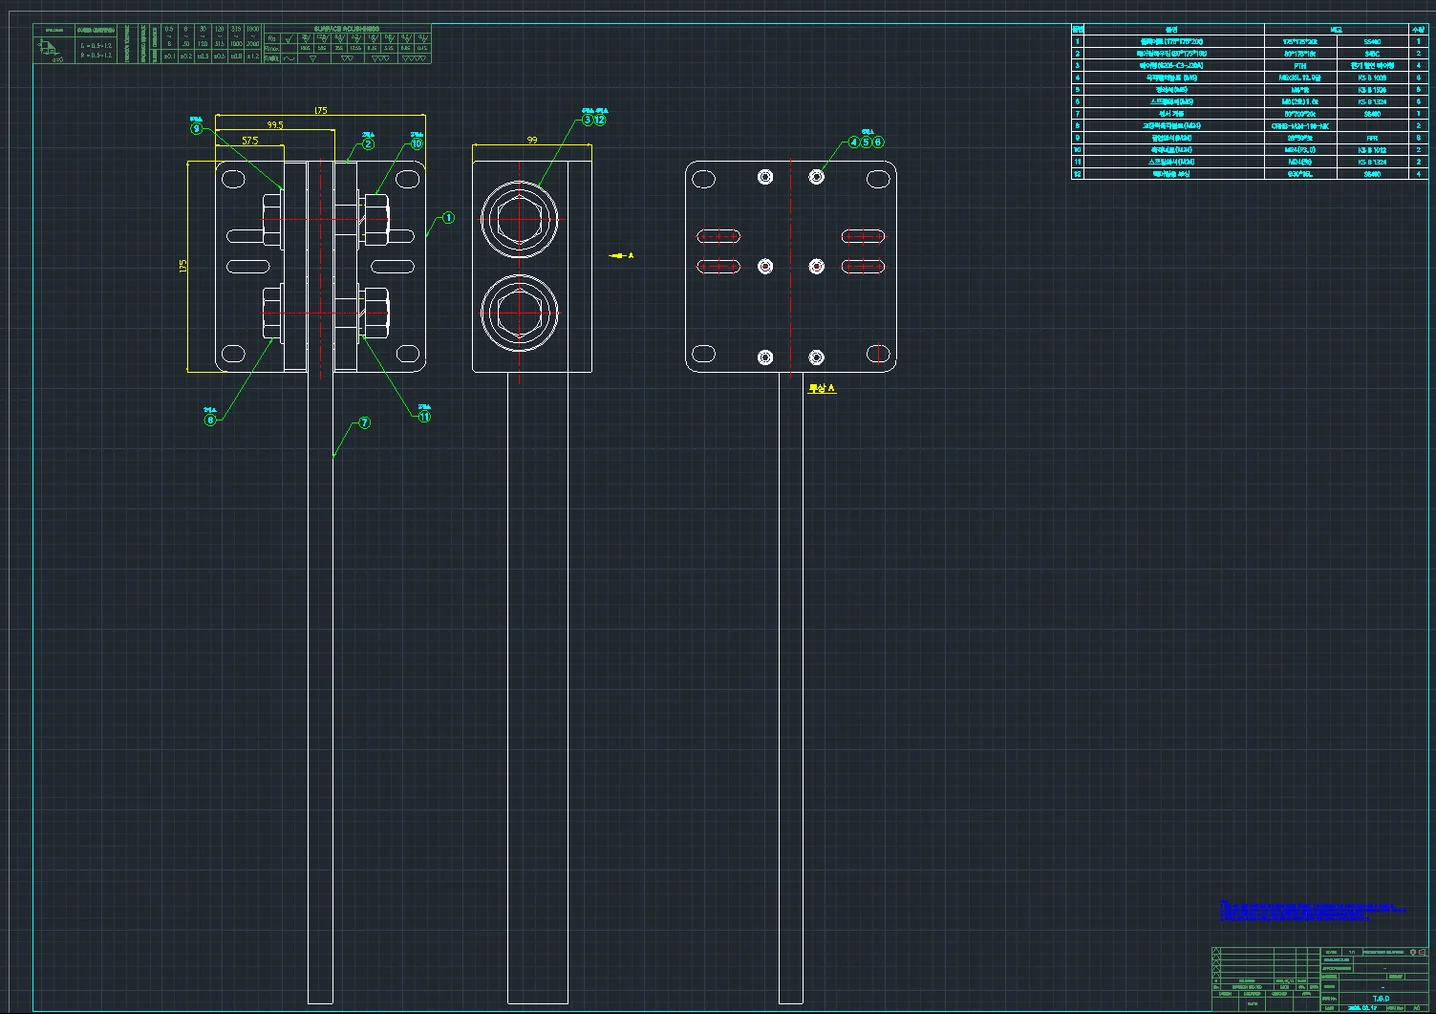Viewport: 1436px width, 1014px height.
Task: Select SURFACE ROUGHNESS header text
Action: click(347, 29)
